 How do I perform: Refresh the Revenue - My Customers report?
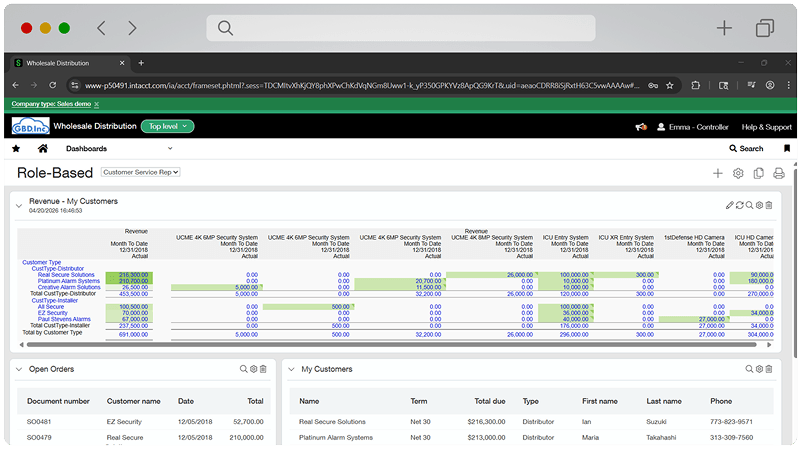(x=739, y=205)
